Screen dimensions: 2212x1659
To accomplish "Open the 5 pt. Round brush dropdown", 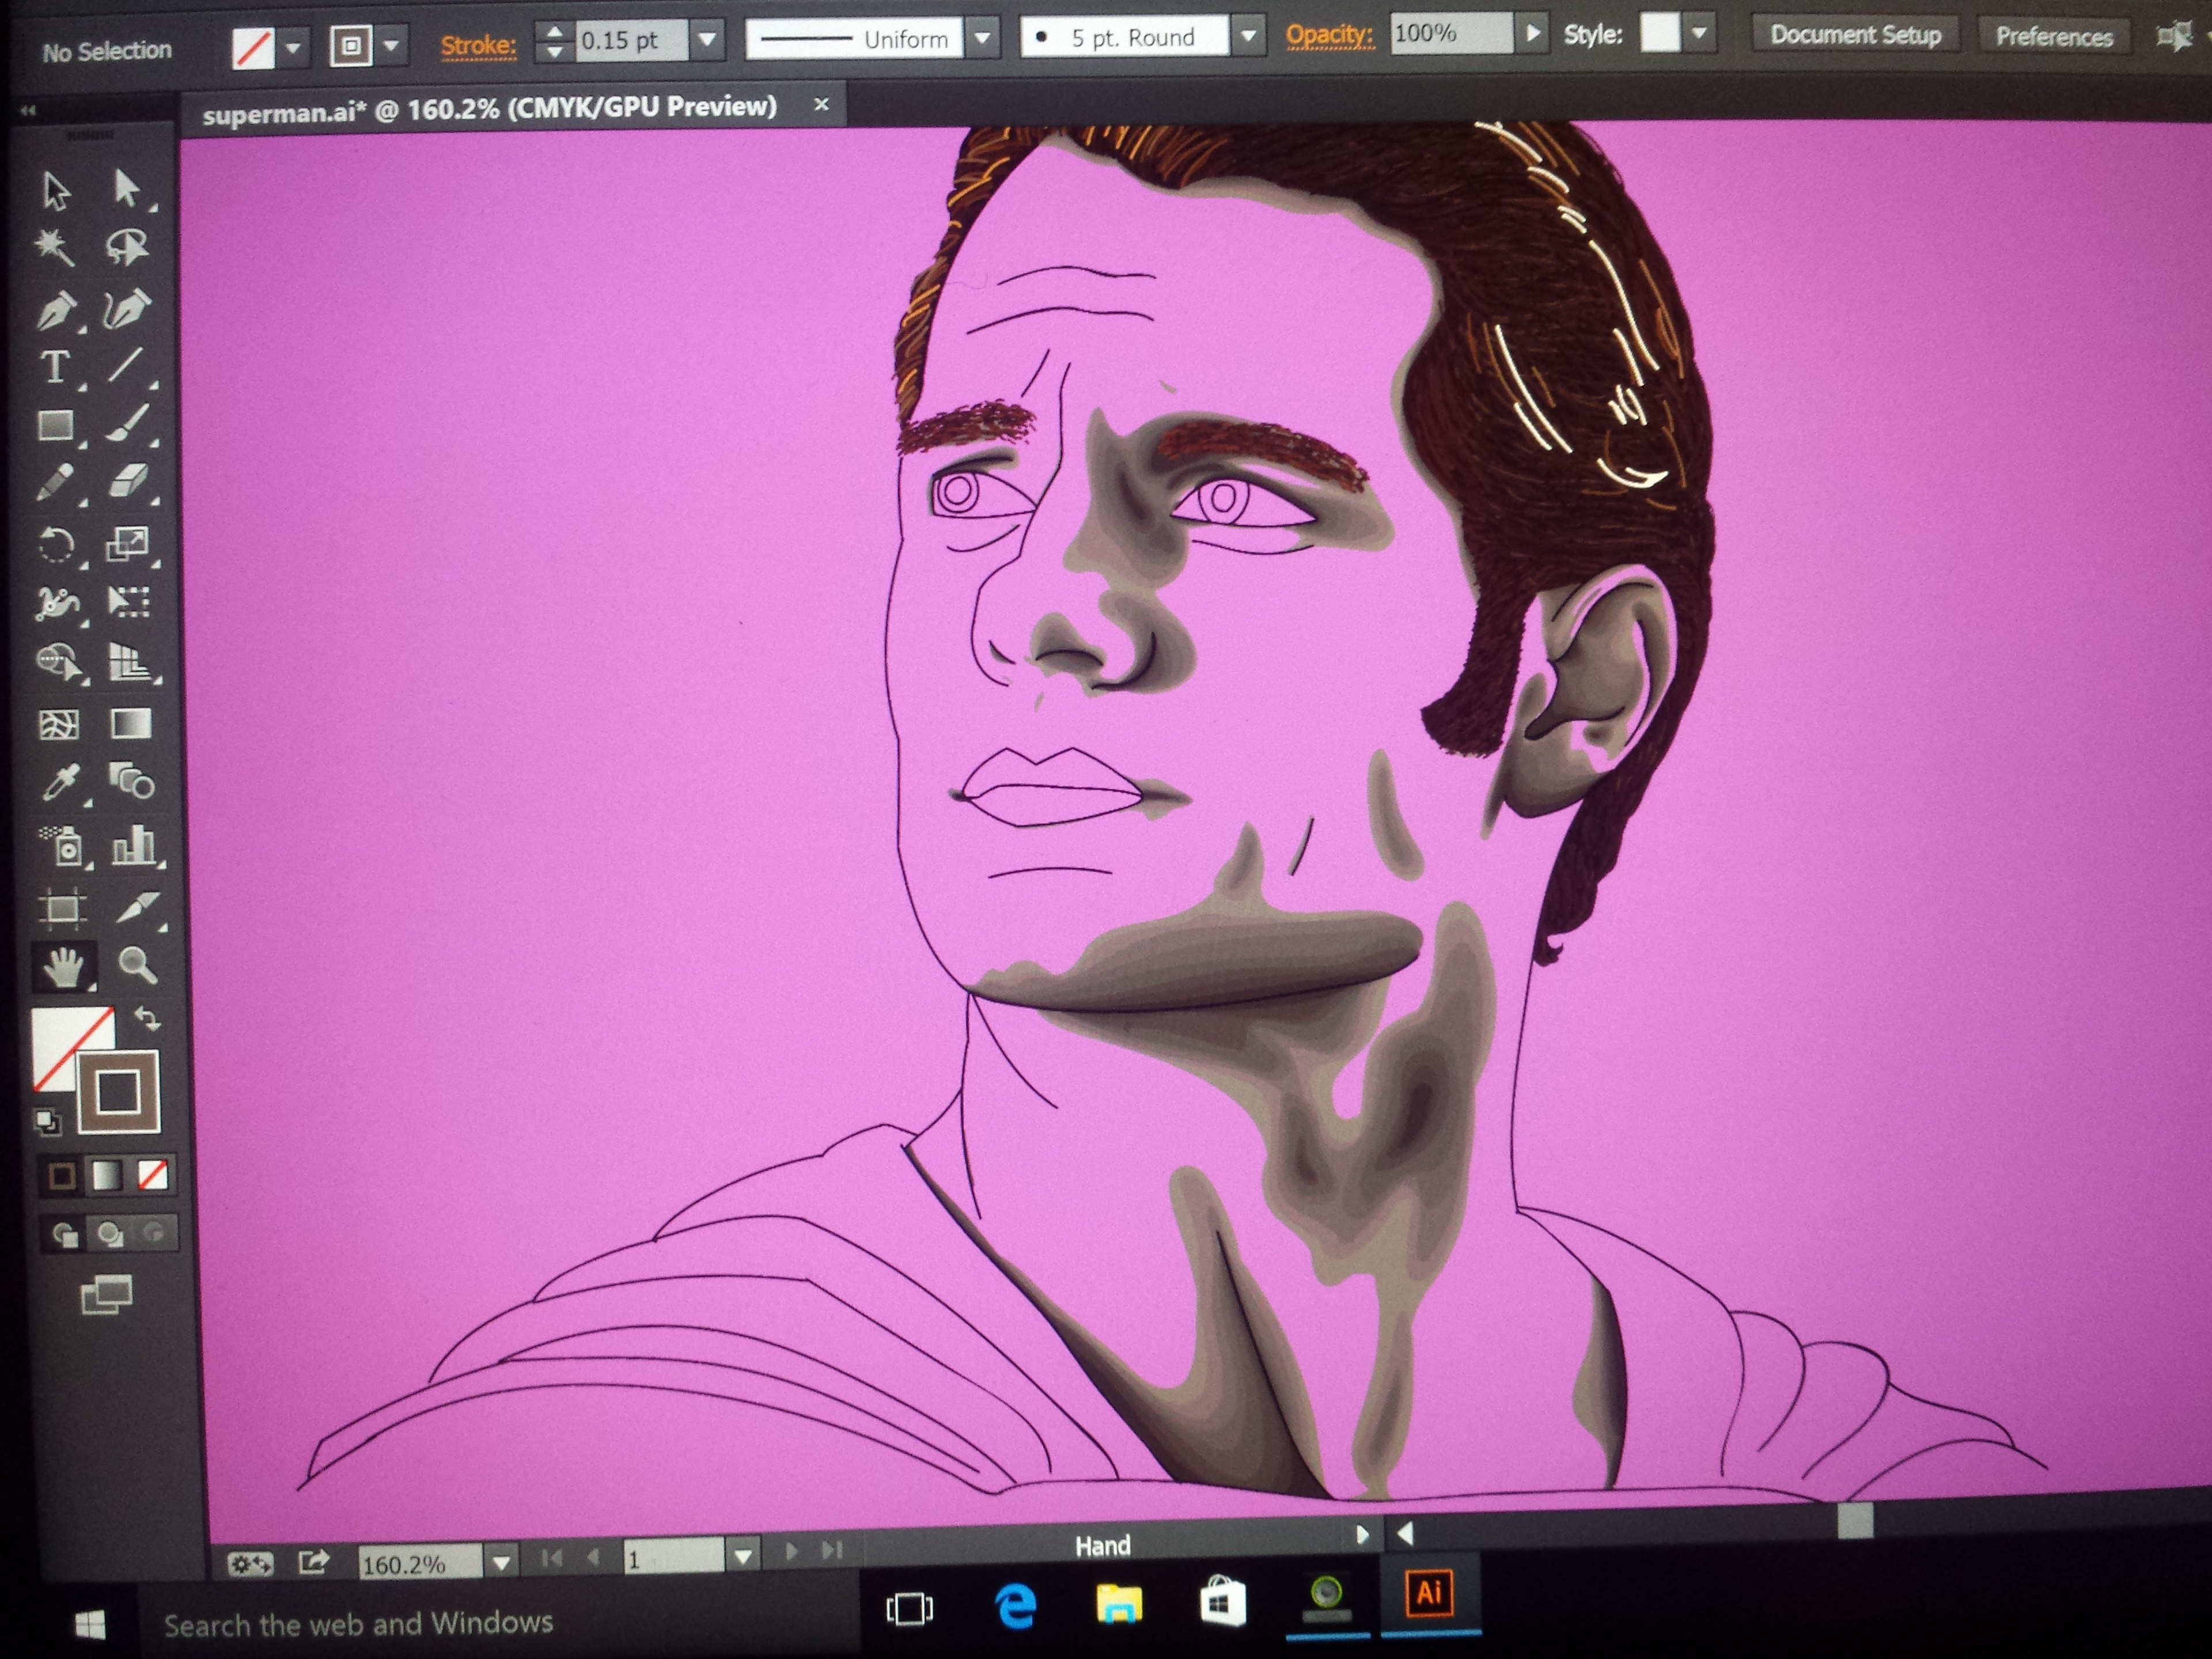I will [1248, 37].
